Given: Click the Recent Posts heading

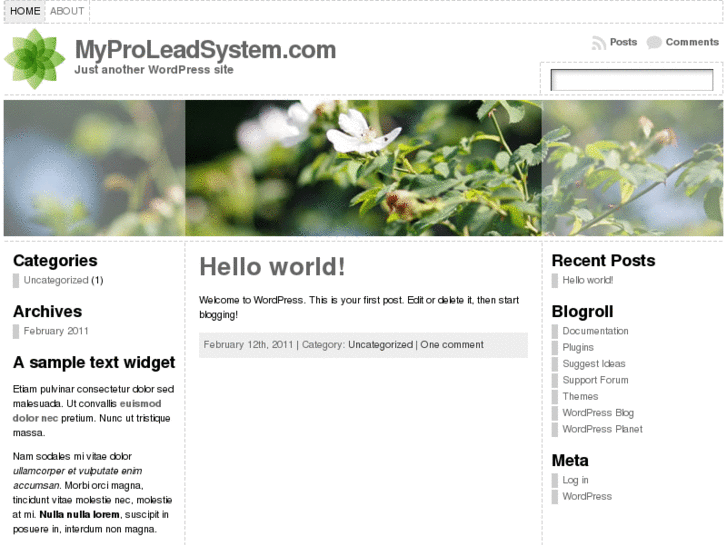Looking at the screenshot, I should click(603, 261).
